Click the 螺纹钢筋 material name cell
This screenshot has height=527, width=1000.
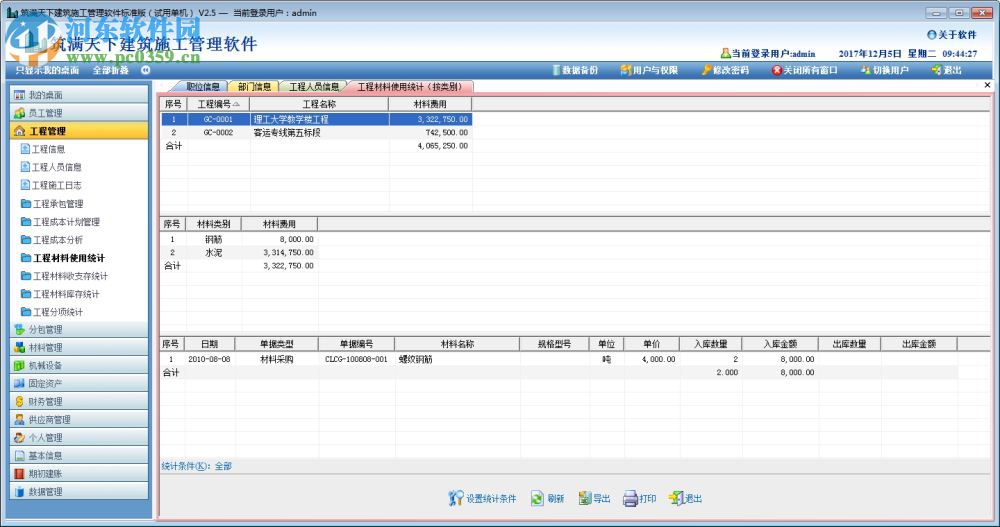point(457,359)
